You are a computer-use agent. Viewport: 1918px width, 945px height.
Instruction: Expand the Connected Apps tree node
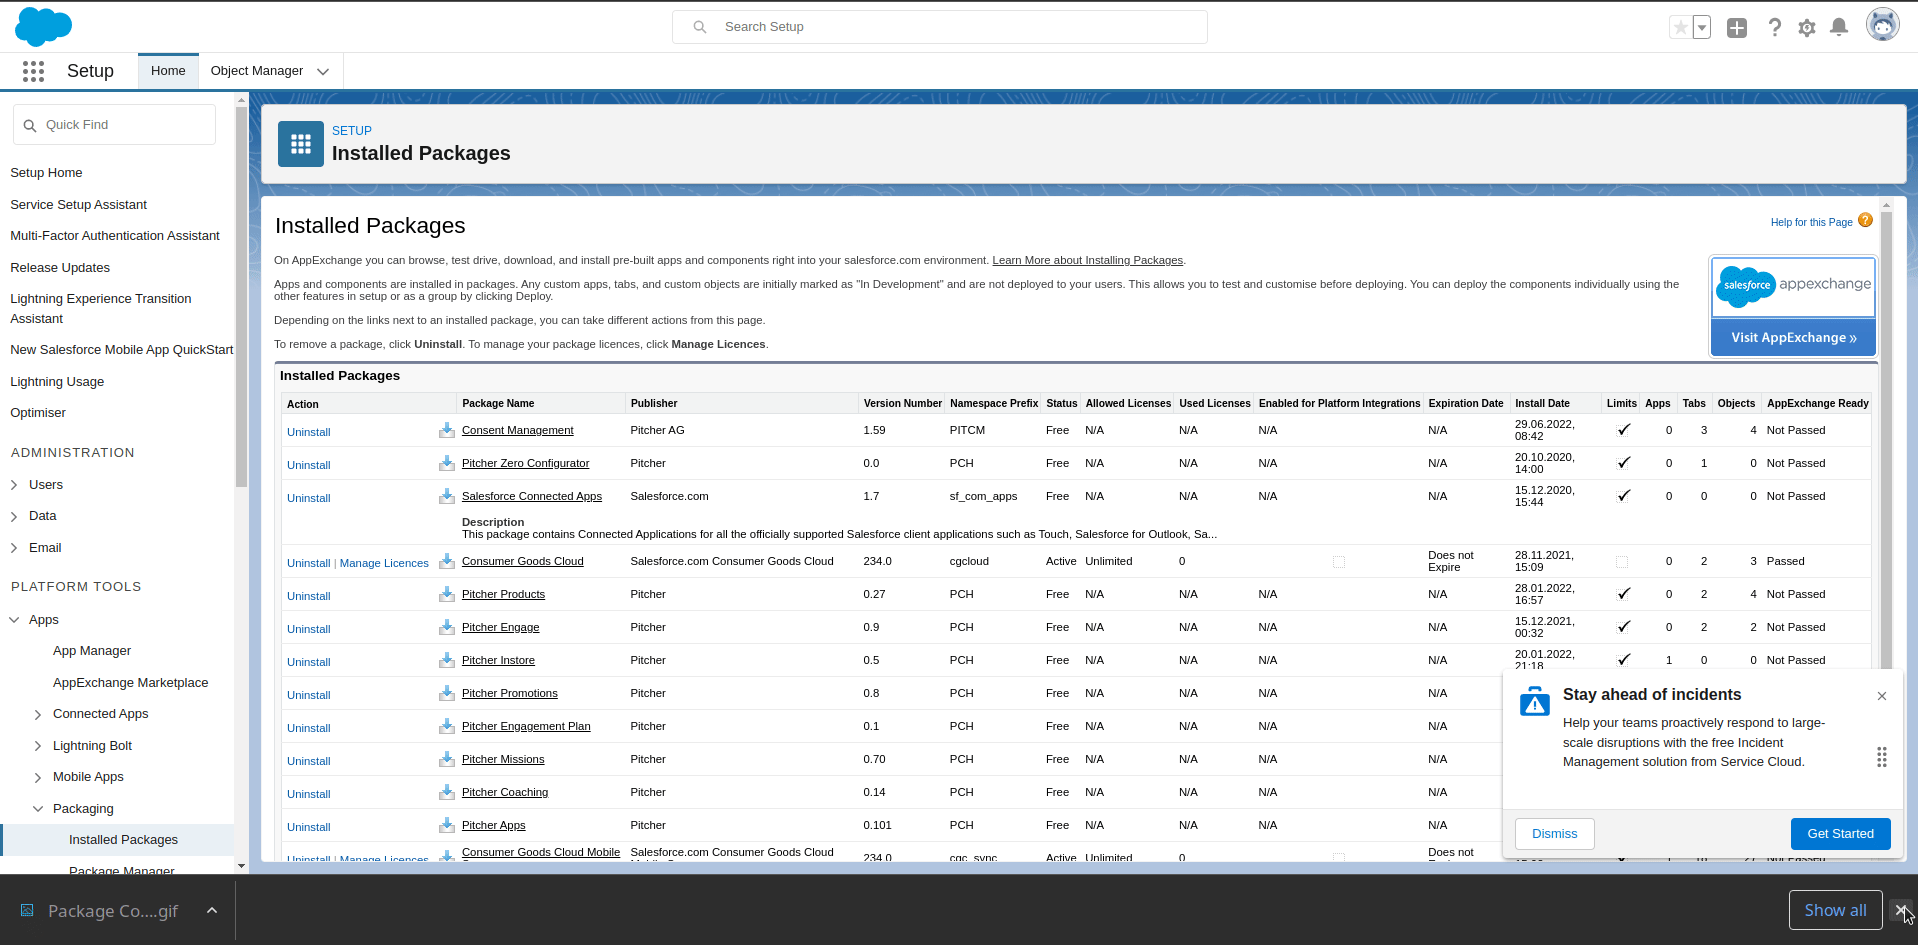point(38,714)
